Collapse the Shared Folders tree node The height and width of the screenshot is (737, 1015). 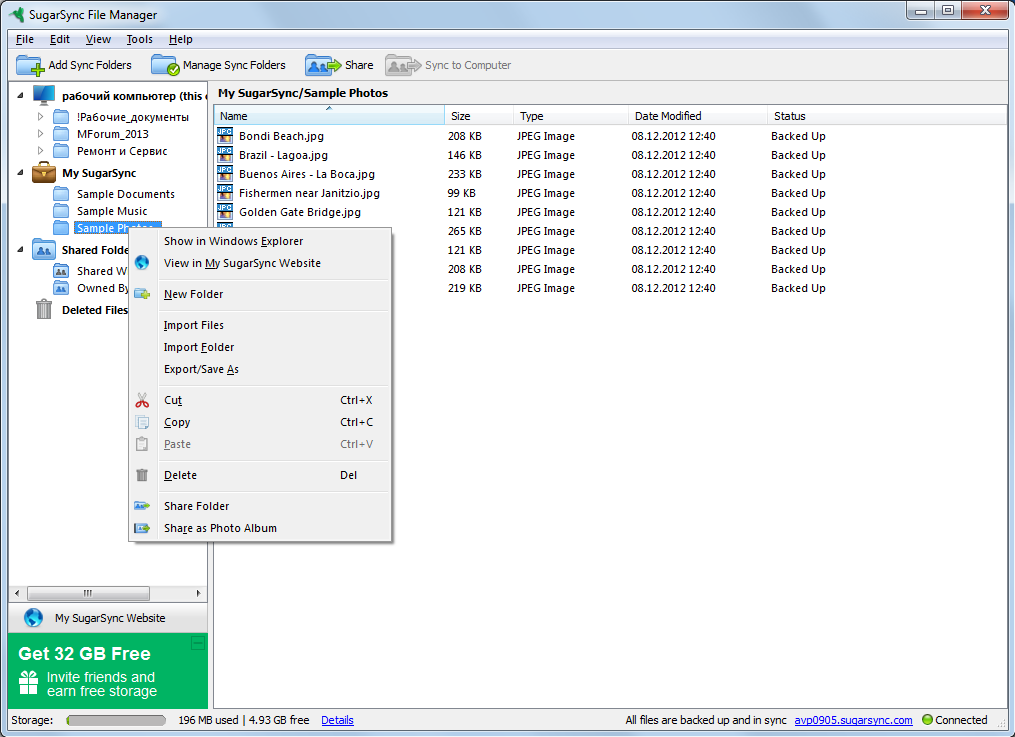coord(21,250)
